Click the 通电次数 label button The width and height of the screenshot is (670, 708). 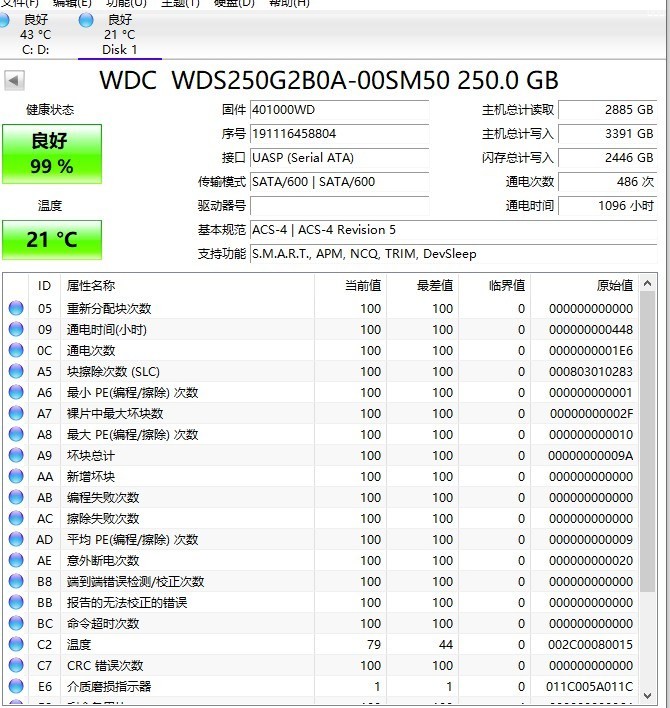[x=530, y=182]
